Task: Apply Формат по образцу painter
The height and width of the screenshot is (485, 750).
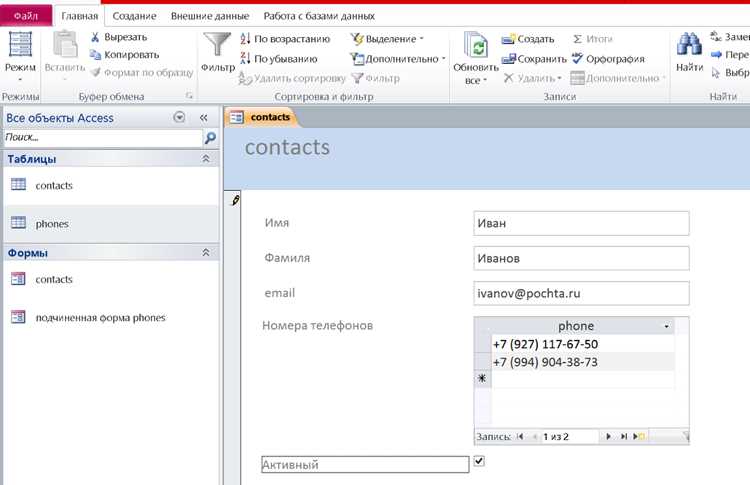Action: pos(142,72)
